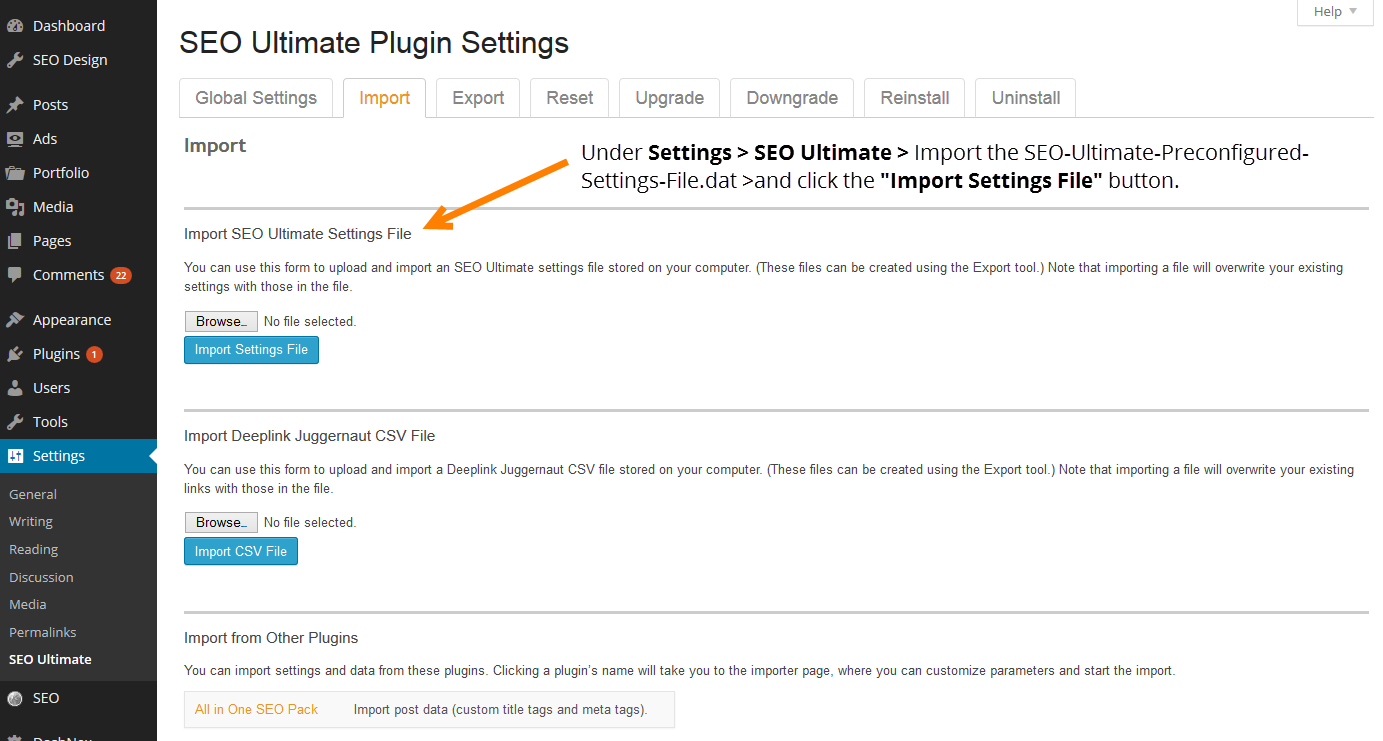
Task: Open the All in One SEO Pack link
Action: pyautogui.click(x=256, y=709)
